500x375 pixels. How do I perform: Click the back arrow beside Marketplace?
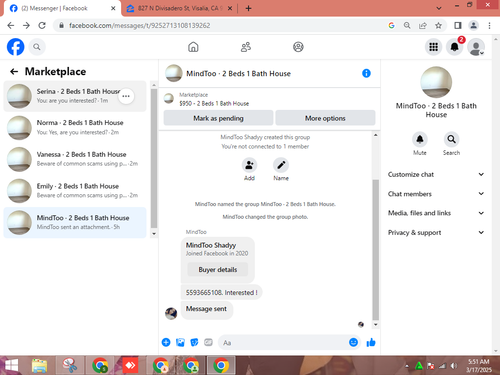pos(14,71)
